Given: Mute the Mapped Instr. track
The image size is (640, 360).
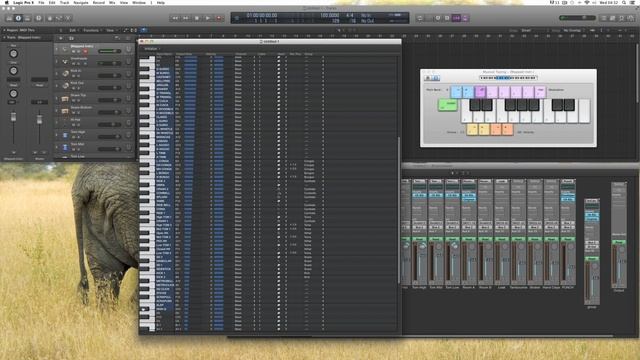Looking at the screenshot, I should (73, 52).
